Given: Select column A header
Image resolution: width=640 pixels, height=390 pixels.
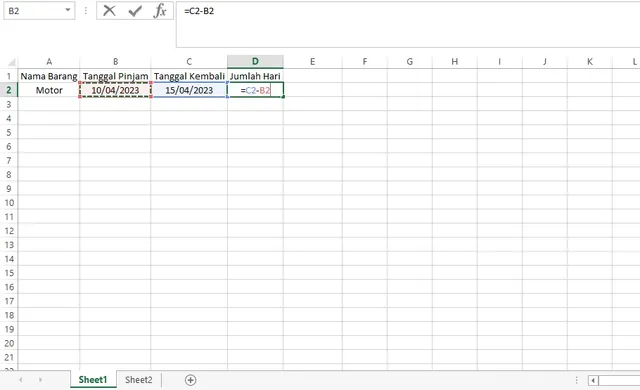Looking at the screenshot, I should pyautogui.click(x=49, y=62).
